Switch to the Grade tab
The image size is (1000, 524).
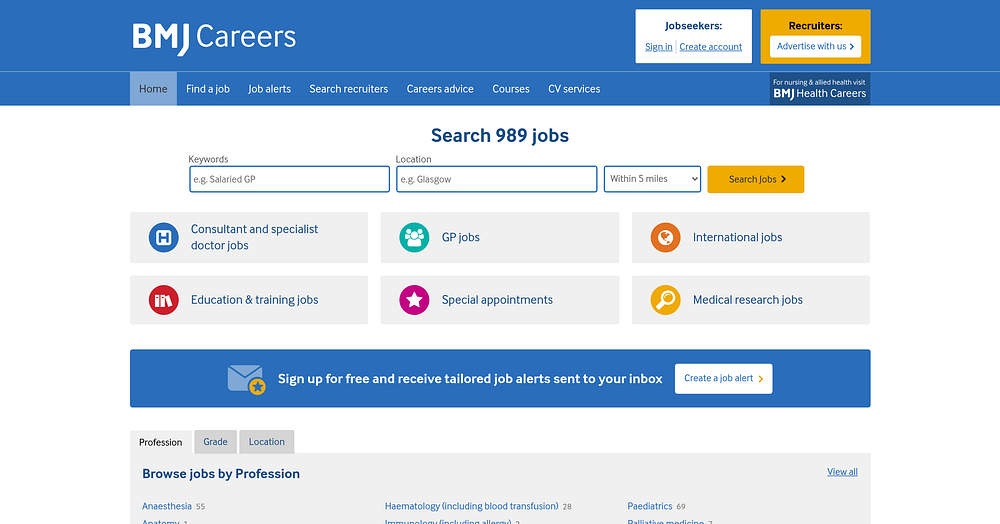click(216, 442)
